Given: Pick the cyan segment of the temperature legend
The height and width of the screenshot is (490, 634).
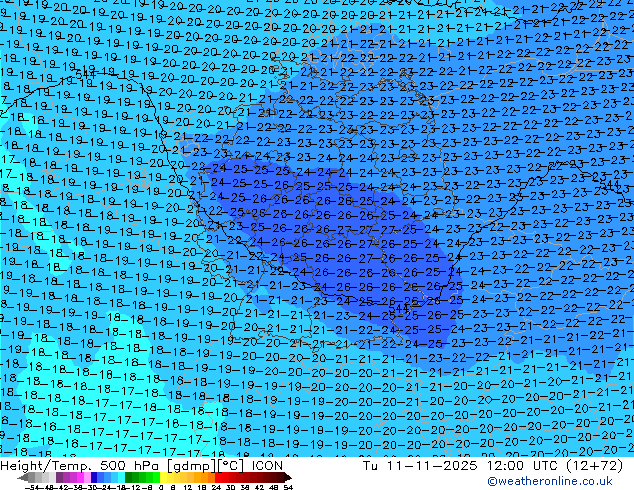Looking at the screenshot, I should click(121, 477).
